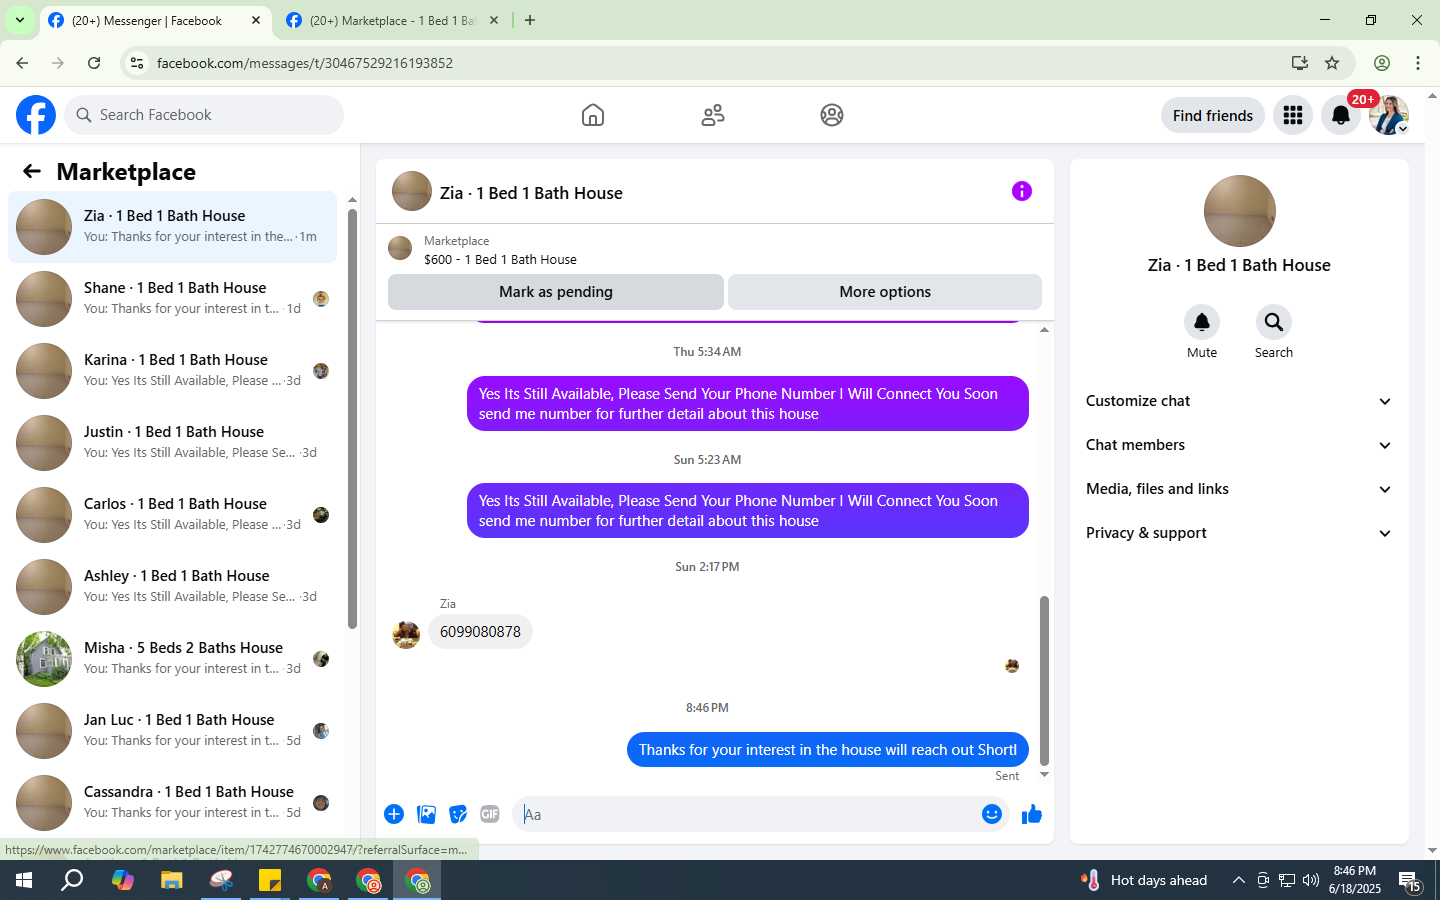Viewport: 1440px width, 900px height.
Task: Open the Home feed icon
Action: pos(593,115)
